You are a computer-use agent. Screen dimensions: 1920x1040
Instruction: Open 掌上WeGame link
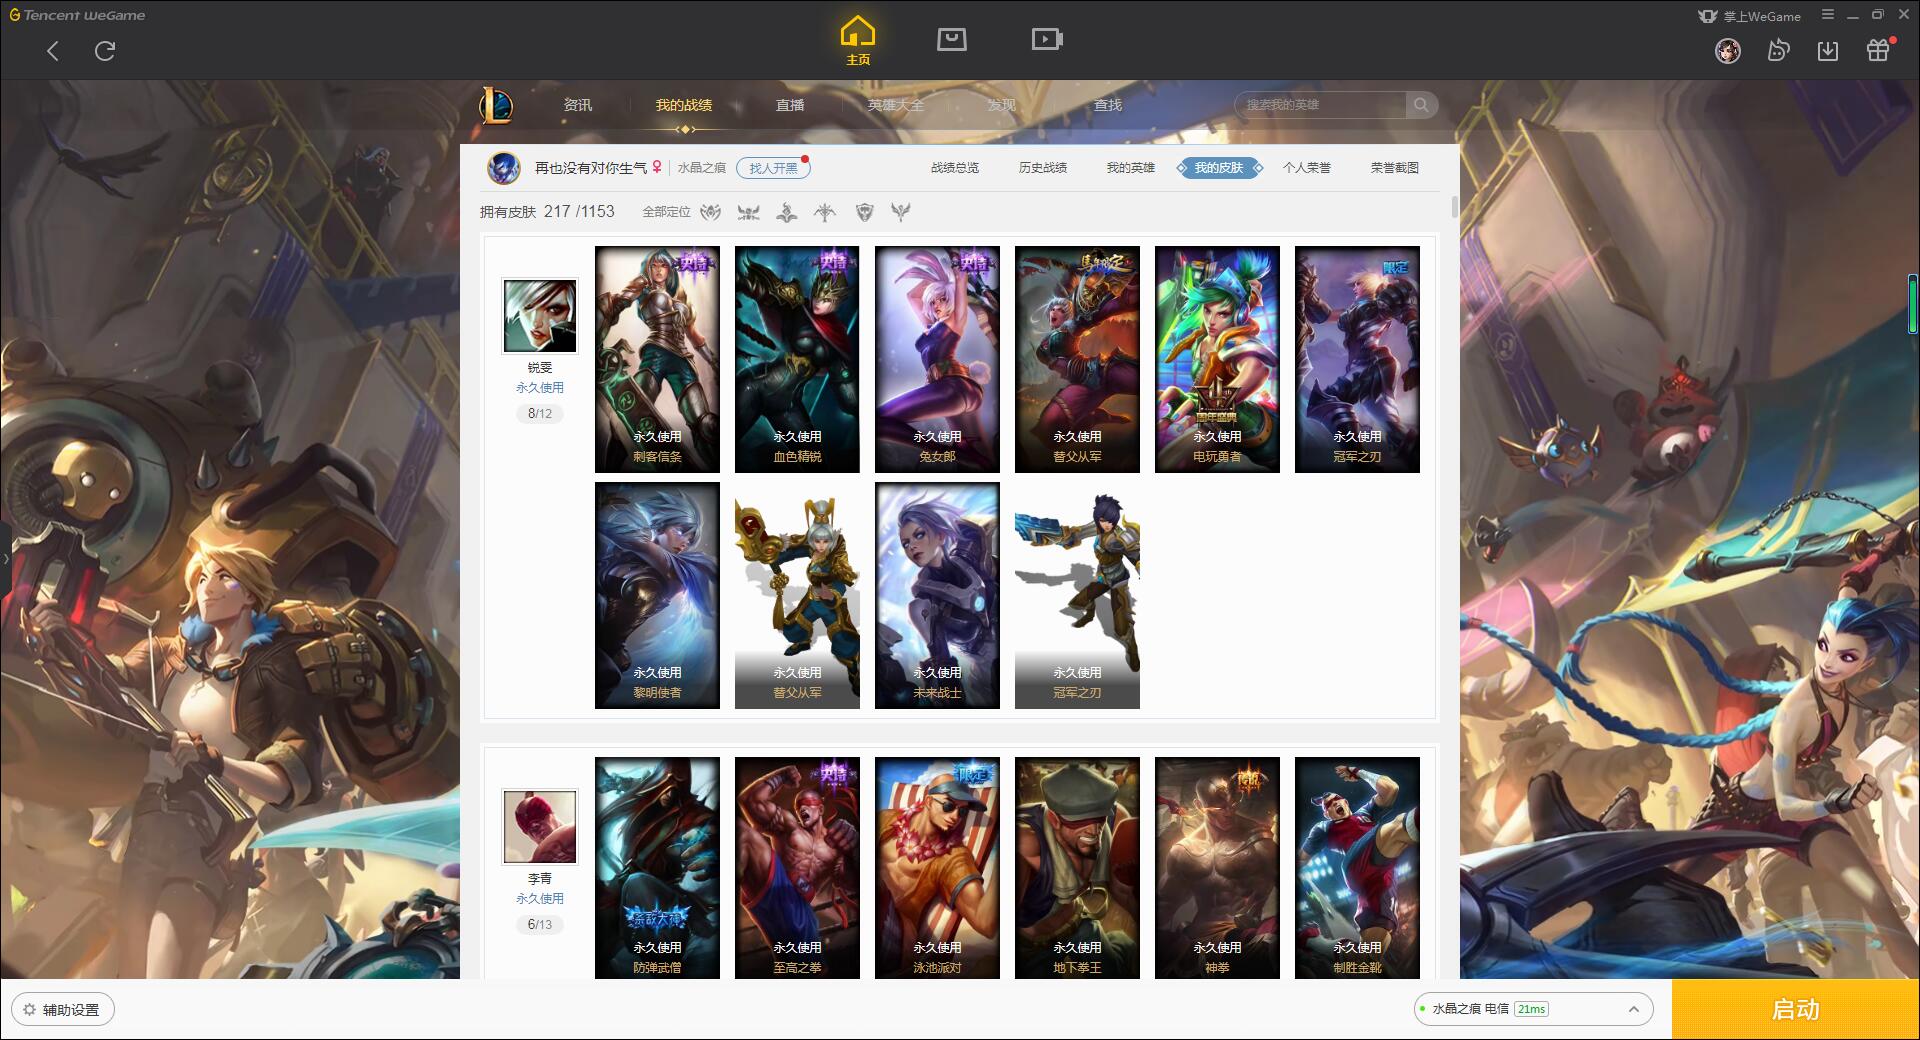tap(1749, 16)
